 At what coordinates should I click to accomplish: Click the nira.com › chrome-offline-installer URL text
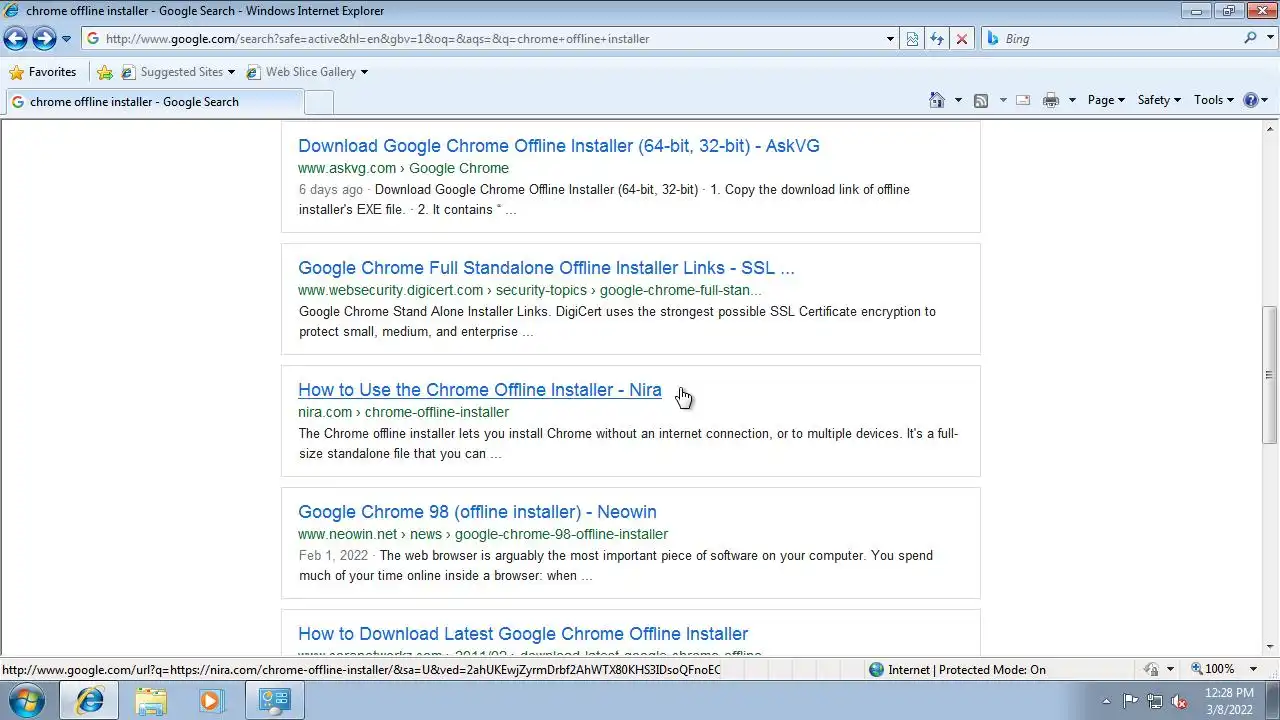tap(403, 412)
